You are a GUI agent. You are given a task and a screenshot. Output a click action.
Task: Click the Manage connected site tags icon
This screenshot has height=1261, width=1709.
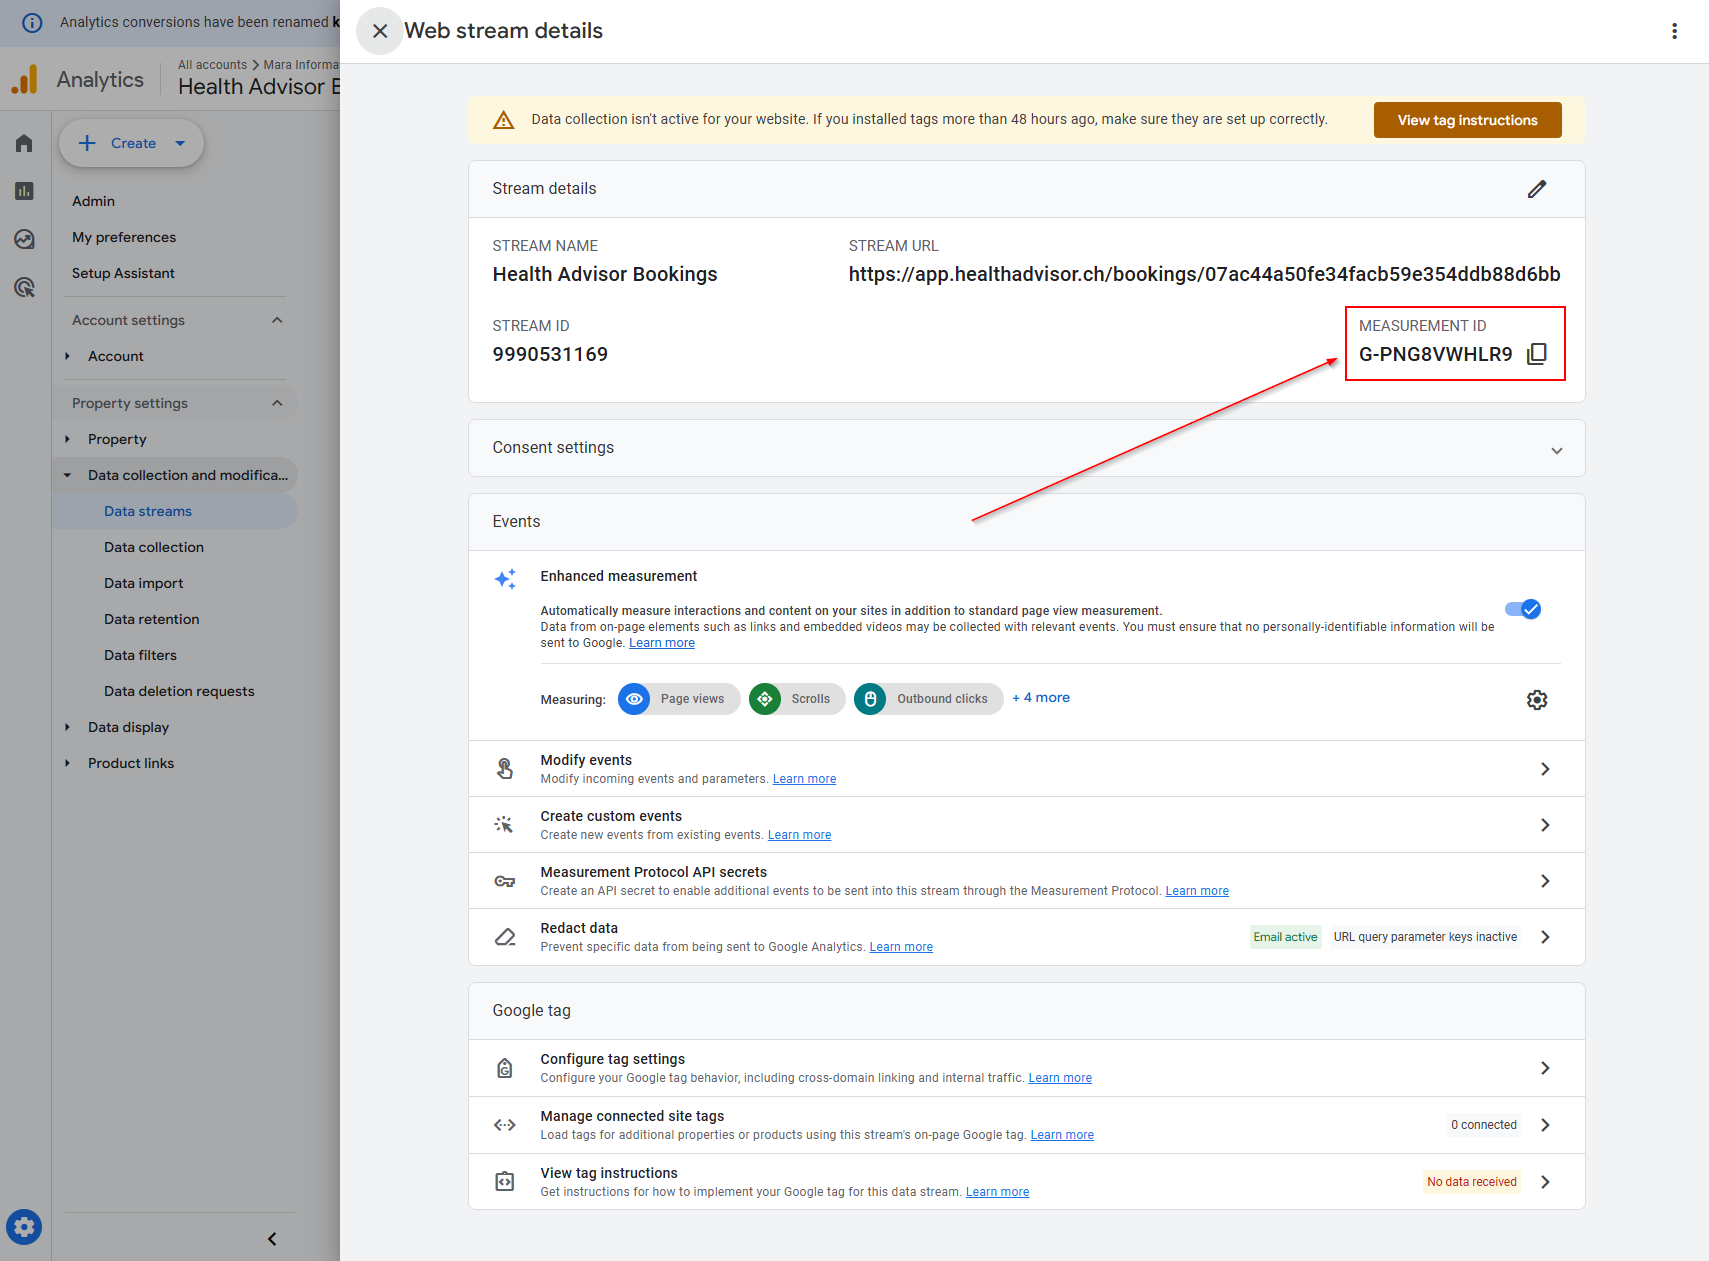pos(505,1125)
